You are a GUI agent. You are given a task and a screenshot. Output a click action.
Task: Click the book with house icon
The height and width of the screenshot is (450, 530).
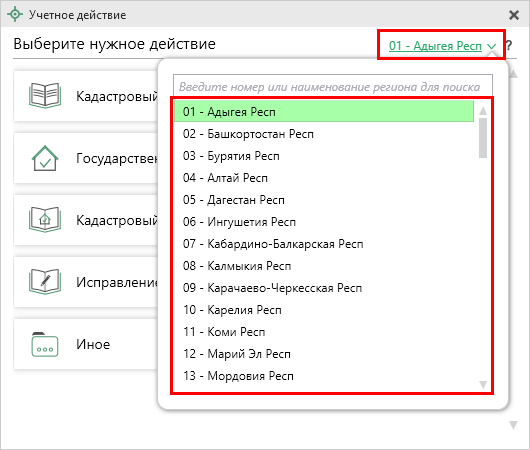pyautogui.click(x=45, y=220)
